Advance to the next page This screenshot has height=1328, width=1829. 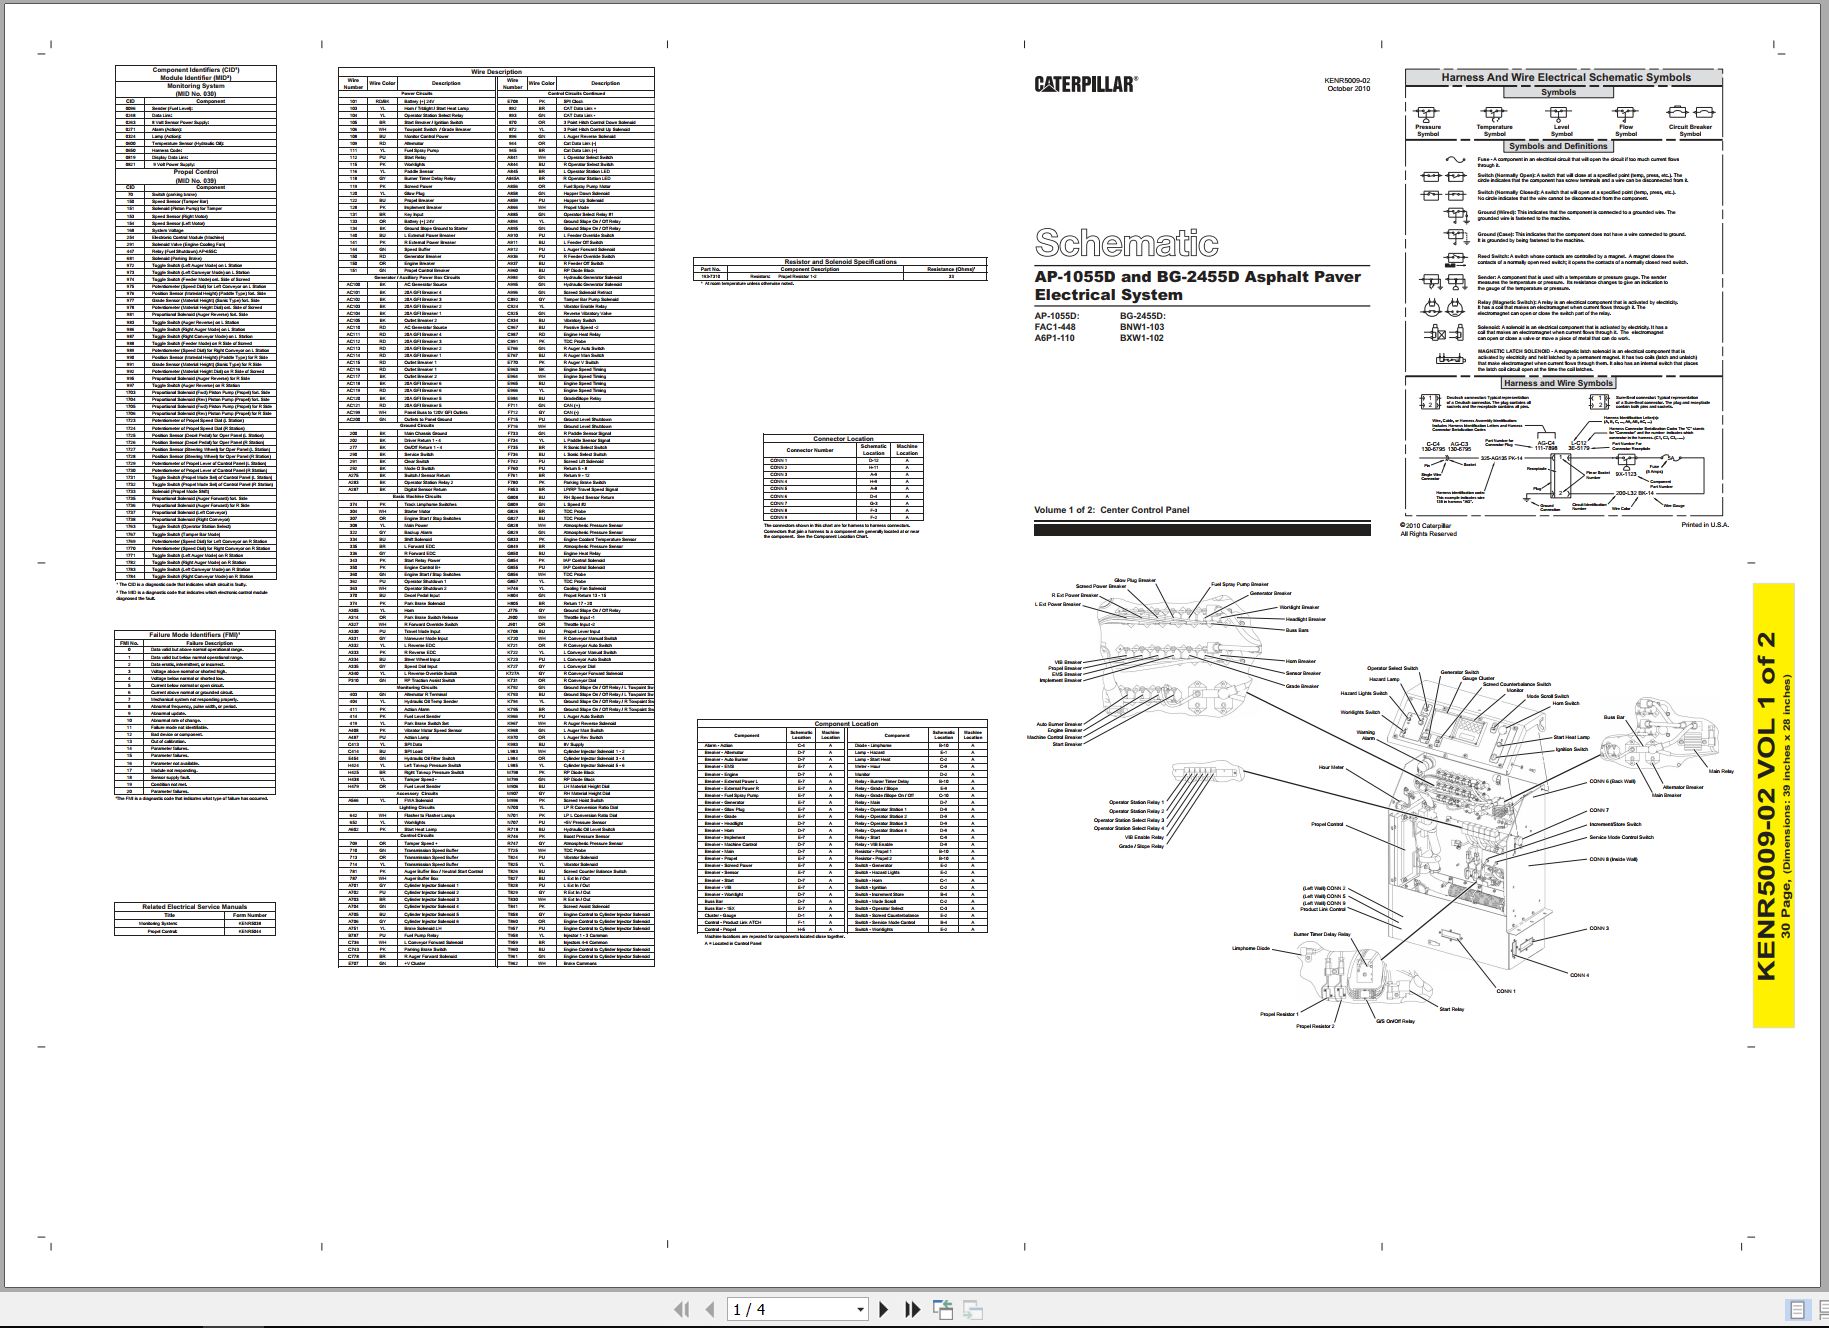[883, 1309]
